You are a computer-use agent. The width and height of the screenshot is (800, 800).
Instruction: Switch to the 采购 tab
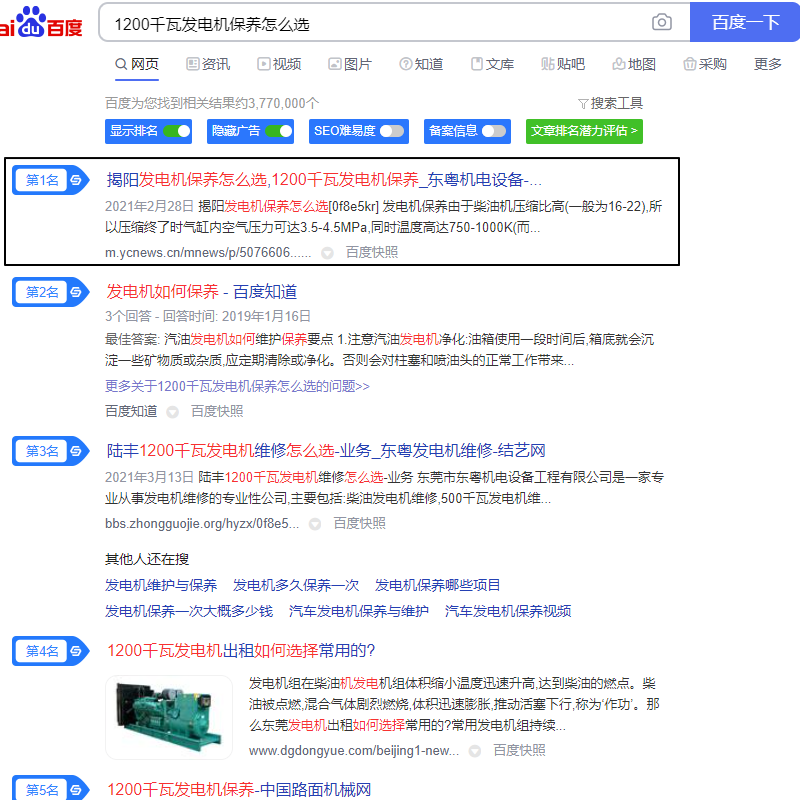(705, 64)
